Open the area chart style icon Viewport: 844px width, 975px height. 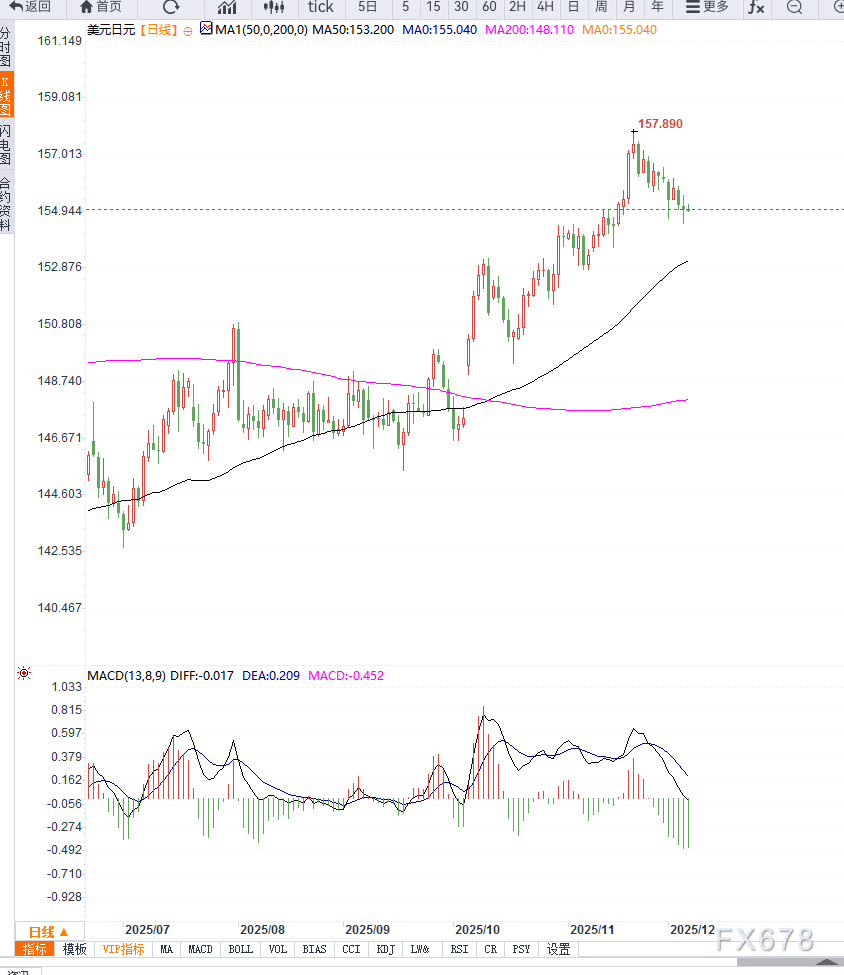(x=227, y=7)
